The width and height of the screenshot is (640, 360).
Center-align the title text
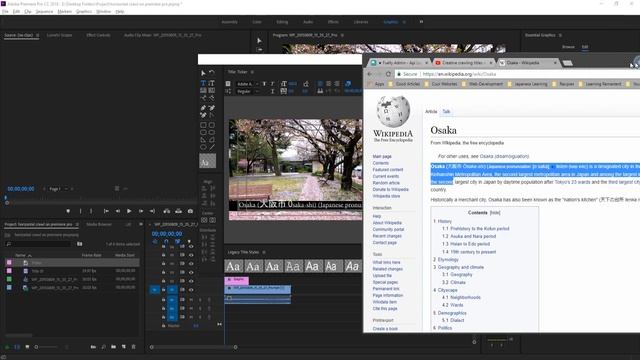pyautogui.click(x=328, y=84)
